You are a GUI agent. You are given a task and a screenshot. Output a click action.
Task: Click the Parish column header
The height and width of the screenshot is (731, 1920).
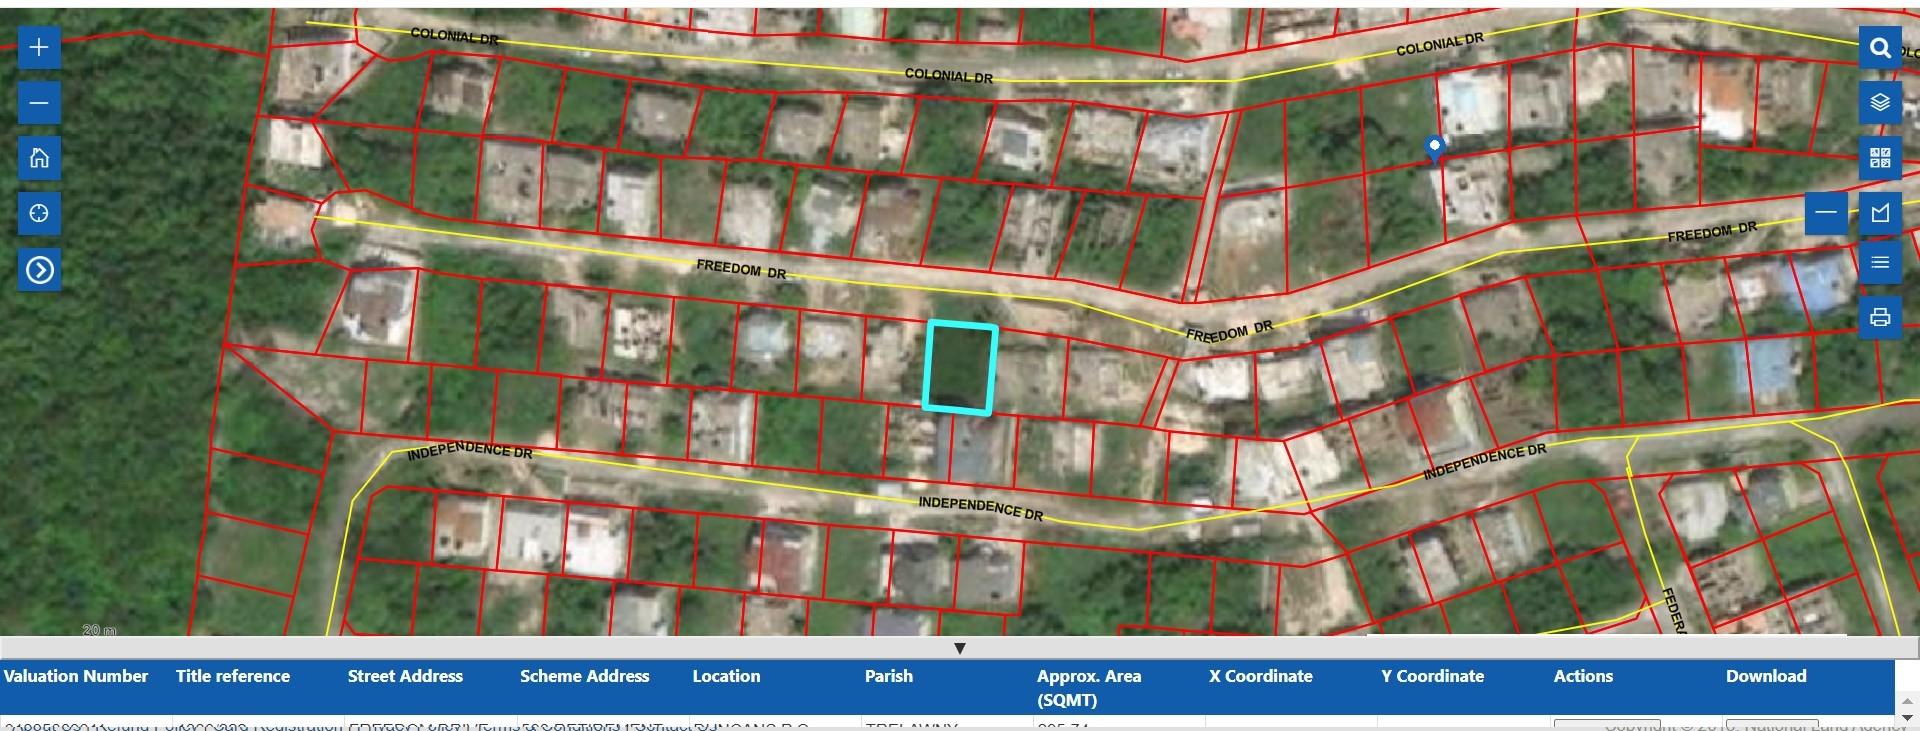click(888, 677)
